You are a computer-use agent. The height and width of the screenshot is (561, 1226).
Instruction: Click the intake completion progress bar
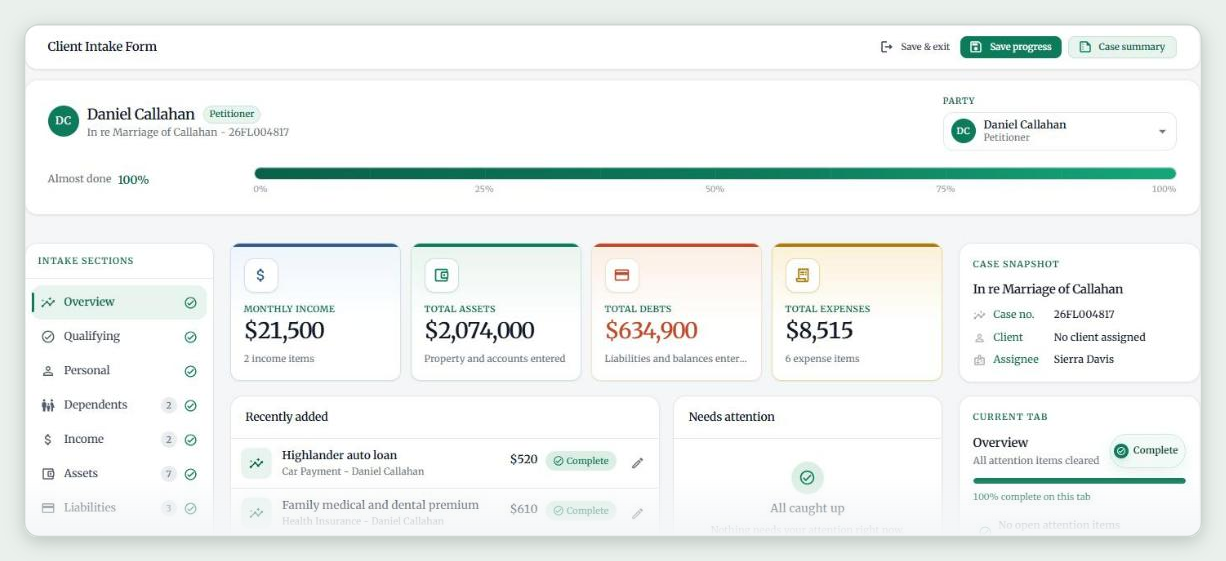coord(715,174)
